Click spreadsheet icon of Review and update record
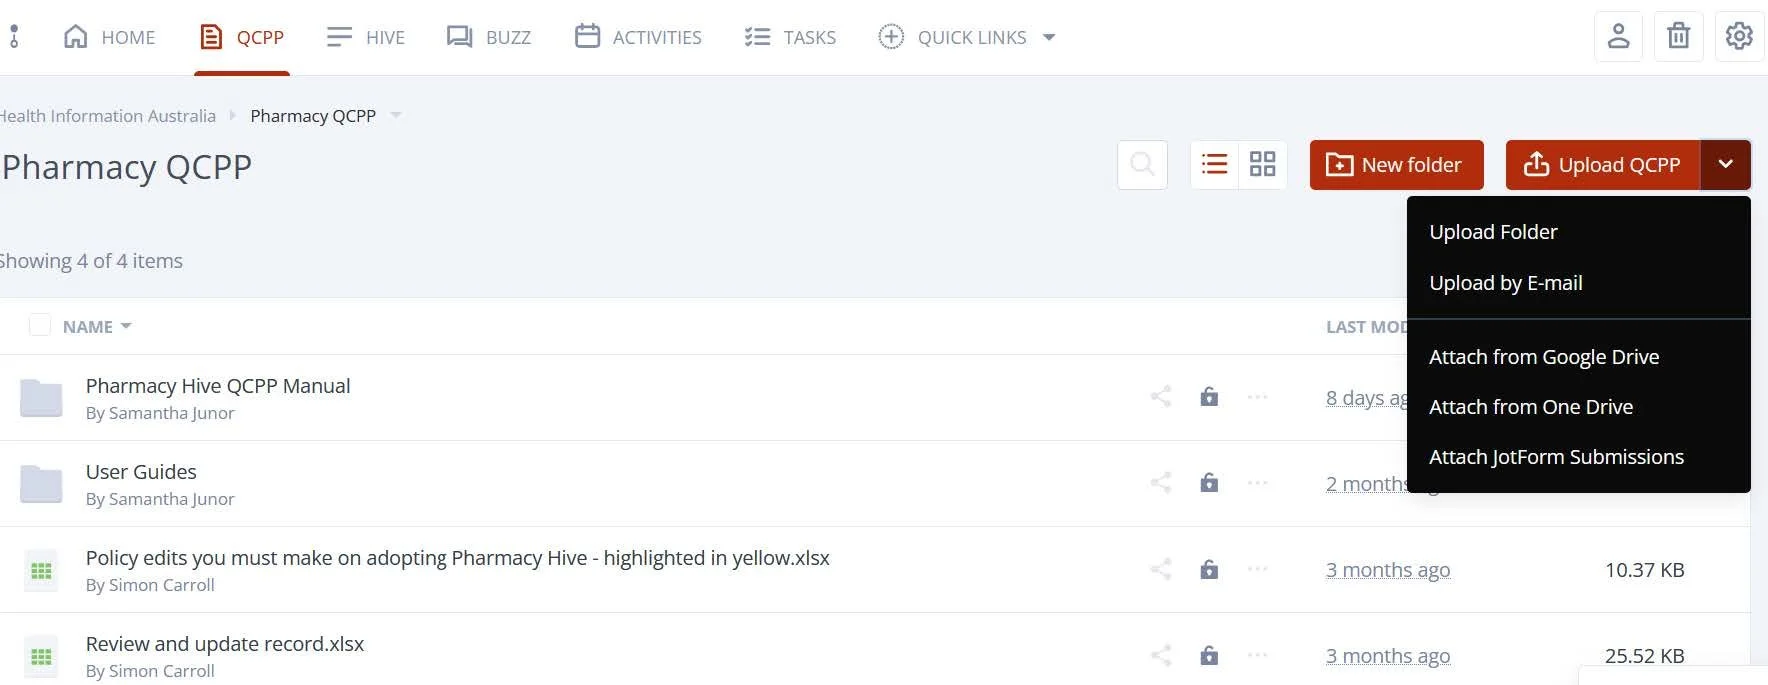 click(41, 656)
